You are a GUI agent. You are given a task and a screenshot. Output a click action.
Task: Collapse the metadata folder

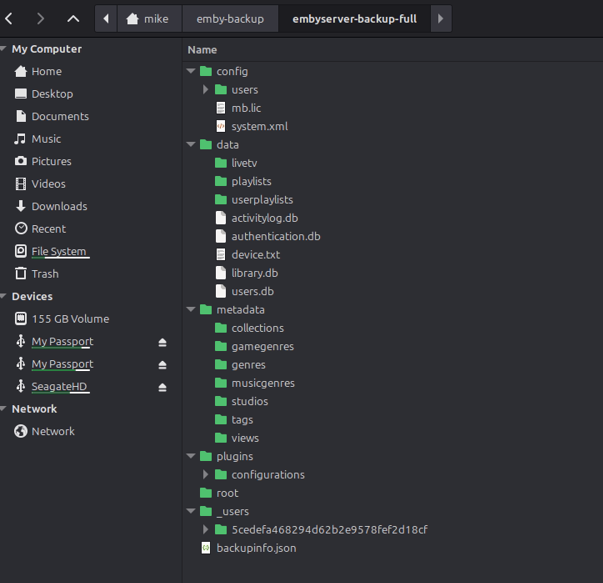(x=191, y=309)
